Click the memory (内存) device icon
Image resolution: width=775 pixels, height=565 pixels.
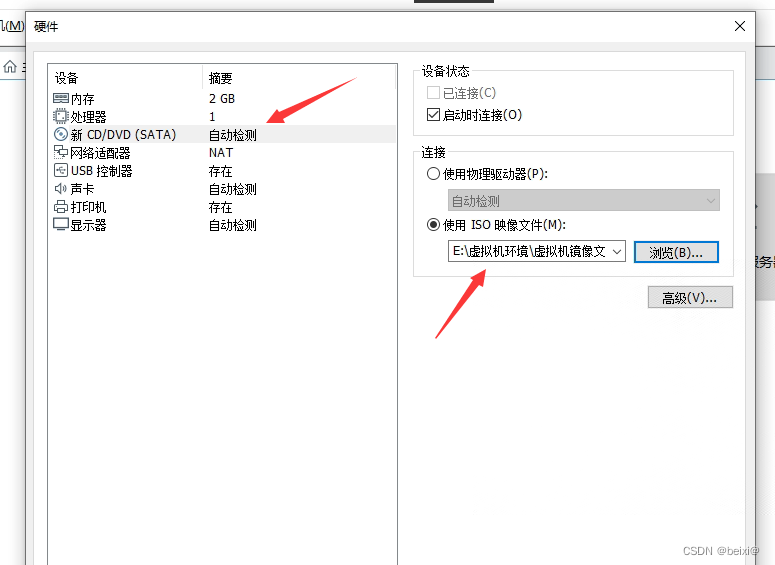[61, 98]
